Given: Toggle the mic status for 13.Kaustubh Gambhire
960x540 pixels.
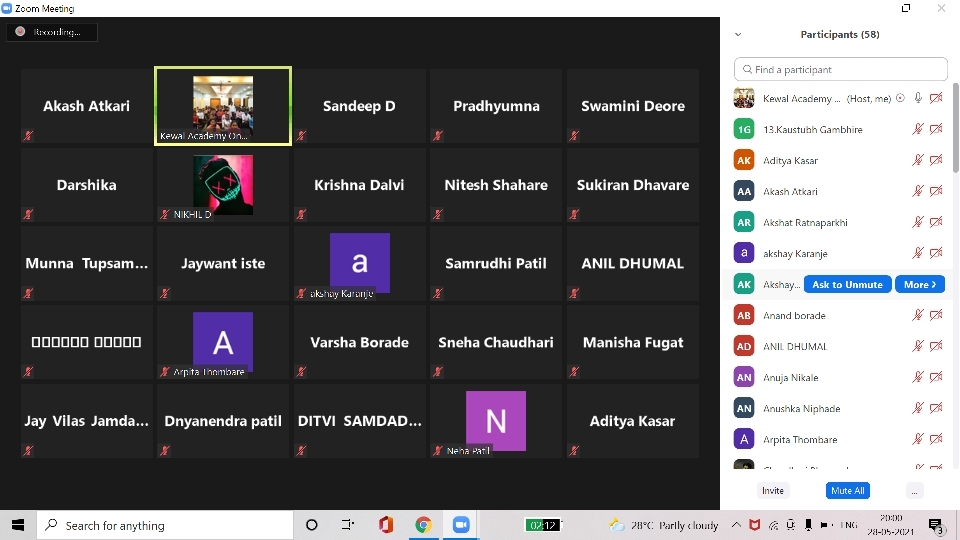Looking at the screenshot, I should [x=918, y=129].
